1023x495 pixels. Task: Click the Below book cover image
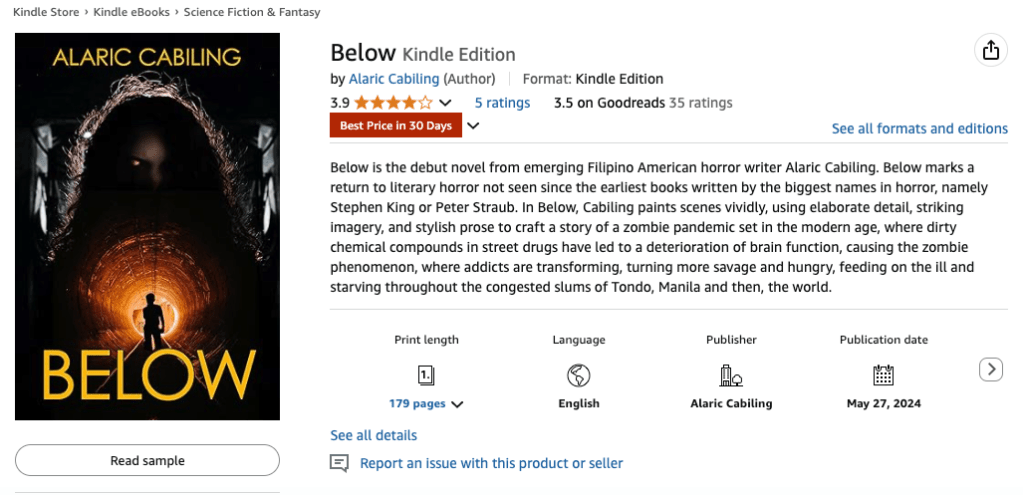point(147,228)
